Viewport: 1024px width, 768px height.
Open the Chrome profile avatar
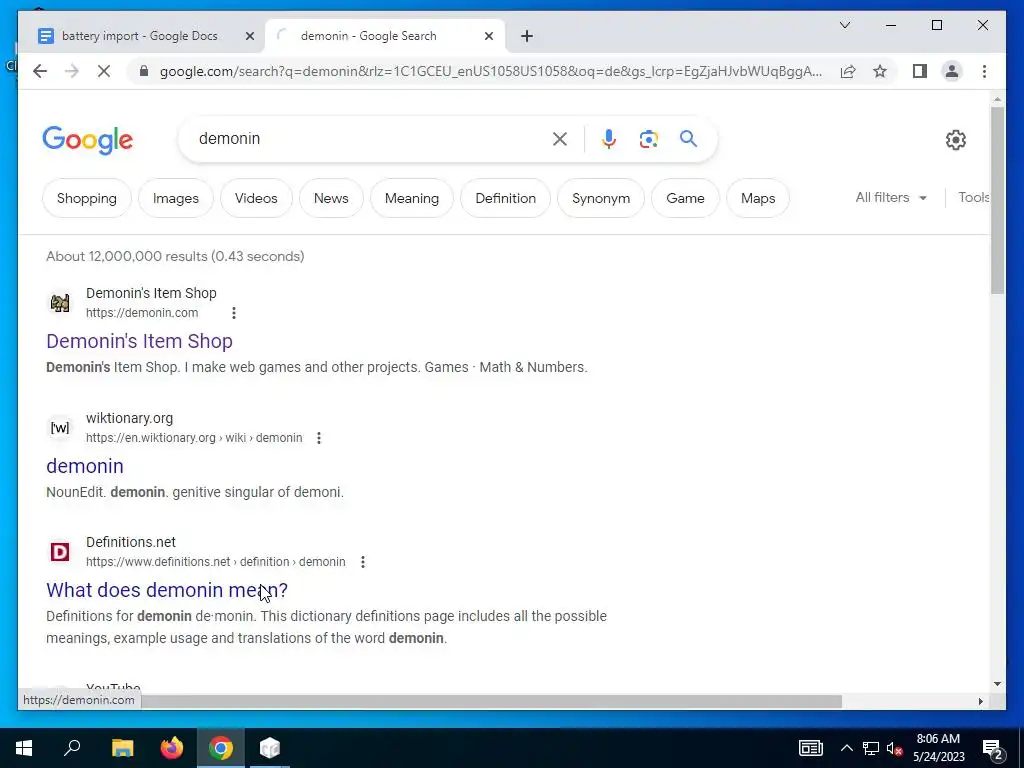pyautogui.click(x=952, y=71)
